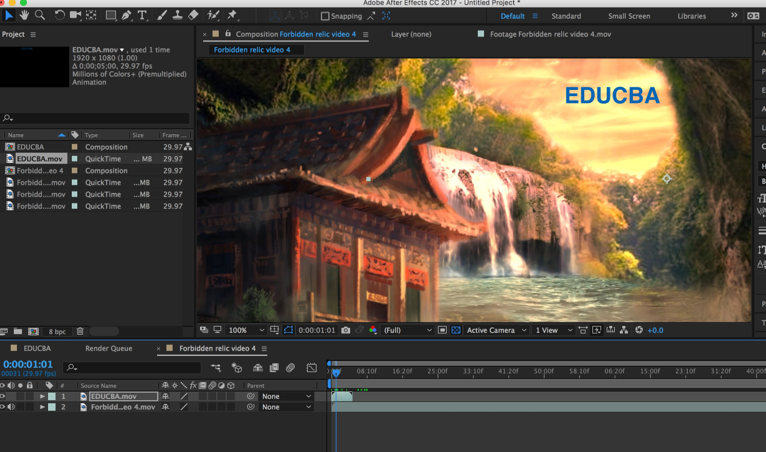Toggle Draft 3D in the timeline
This screenshot has width=766, height=452.
237,367
